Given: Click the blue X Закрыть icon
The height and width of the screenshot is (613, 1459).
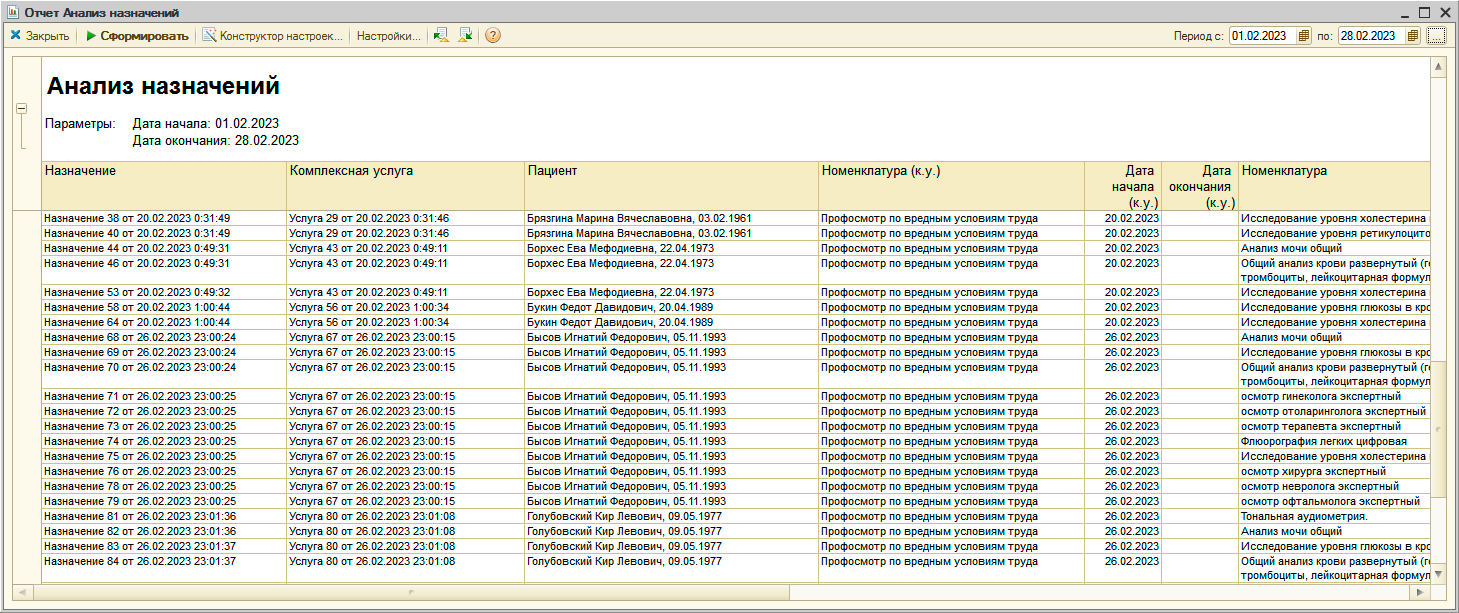Looking at the screenshot, I should pyautogui.click(x=16, y=36).
